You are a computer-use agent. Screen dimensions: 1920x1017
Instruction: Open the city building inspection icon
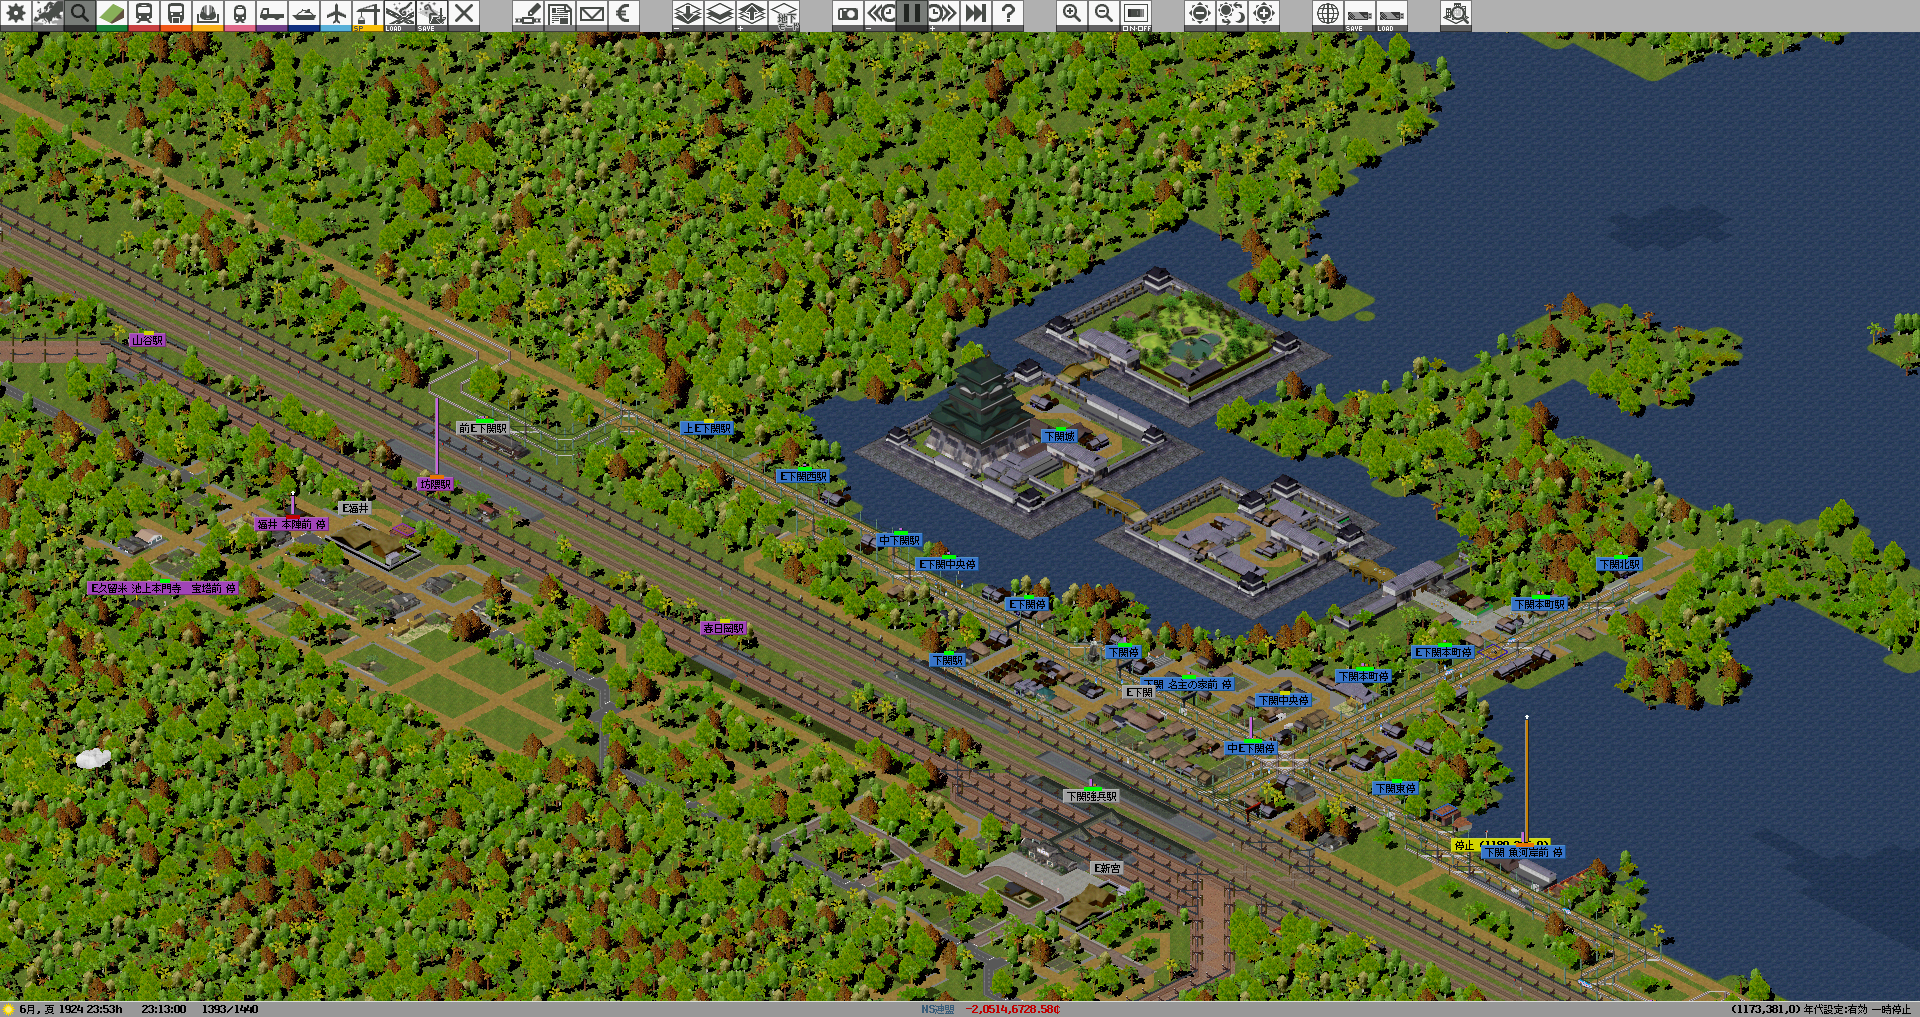(x=1456, y=14)
